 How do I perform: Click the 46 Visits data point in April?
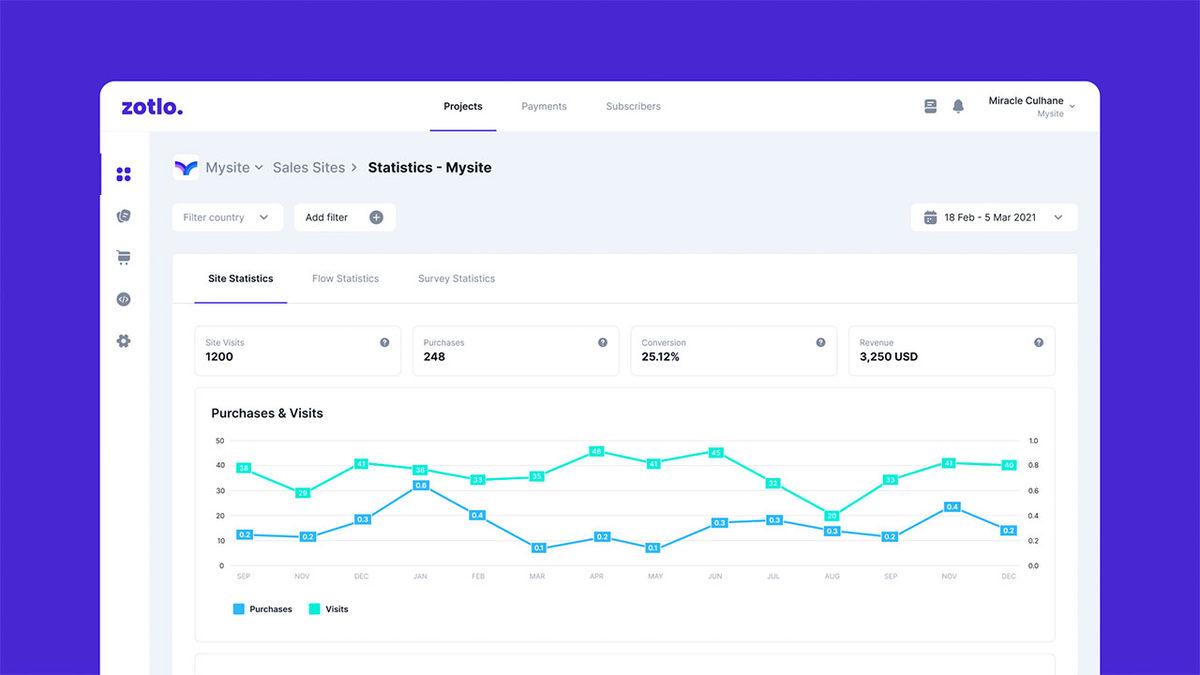click(597, 452)
